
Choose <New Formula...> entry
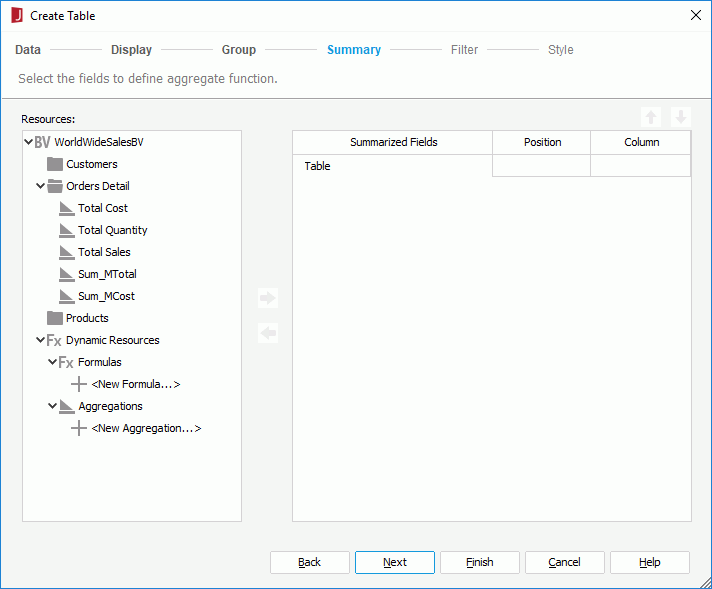(136, 384)
